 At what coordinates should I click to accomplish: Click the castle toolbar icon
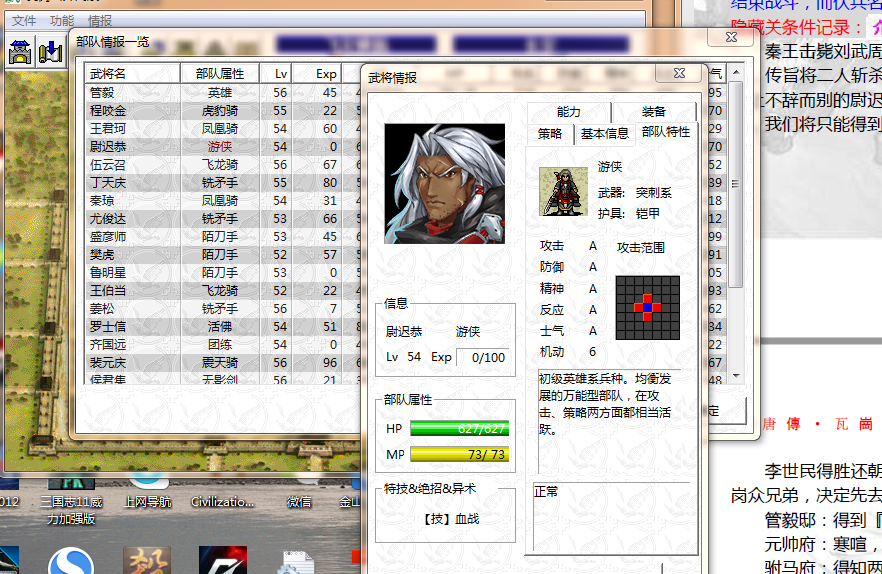pos(20,52)
